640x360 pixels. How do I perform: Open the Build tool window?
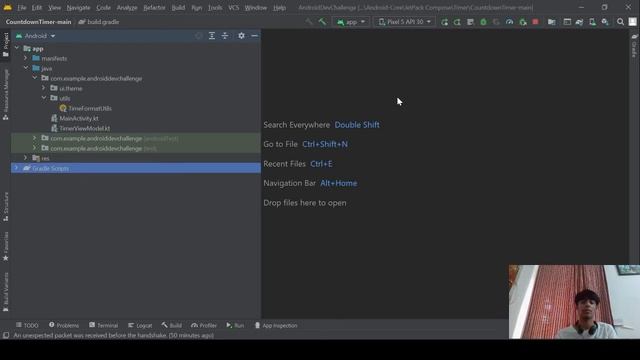point(171,325)
